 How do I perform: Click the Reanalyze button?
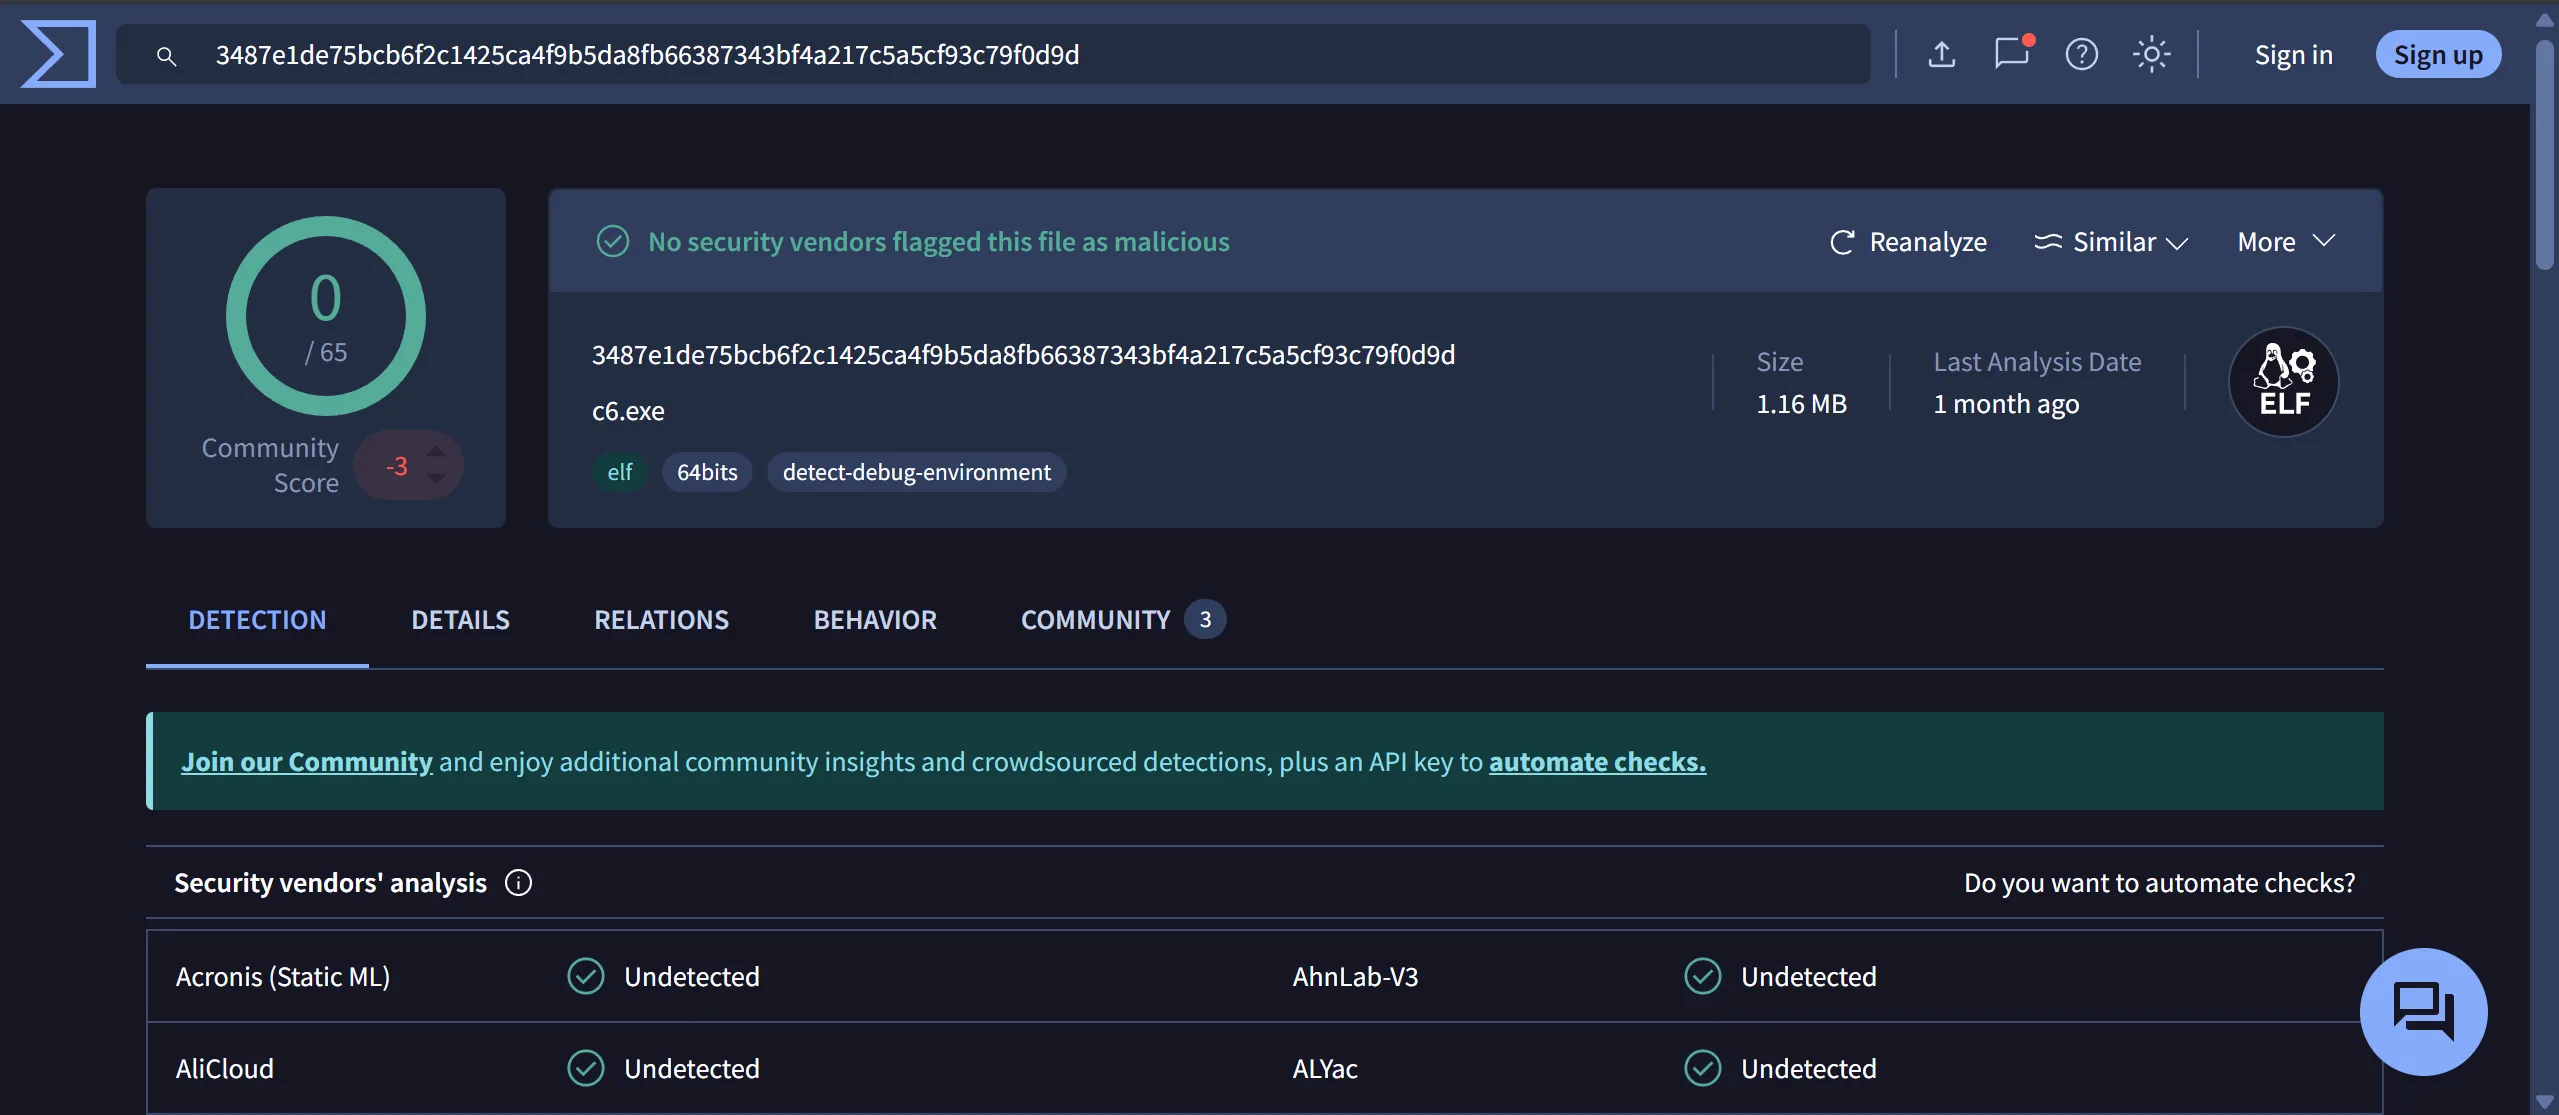pos(1907,242)
